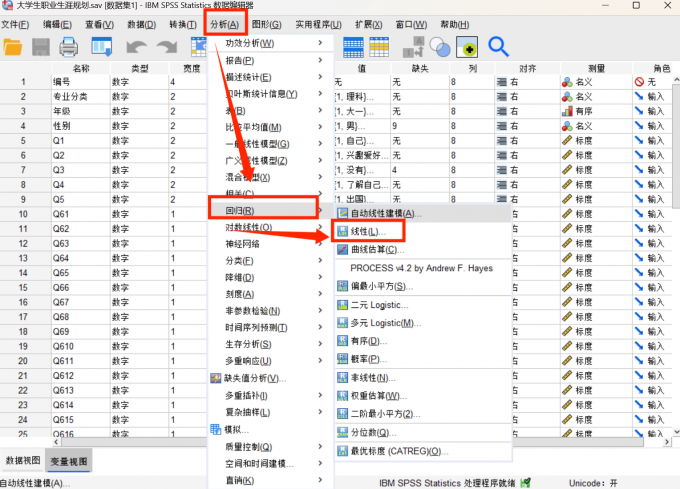Click the Curve Estimation icon

(x=343, y=250)
